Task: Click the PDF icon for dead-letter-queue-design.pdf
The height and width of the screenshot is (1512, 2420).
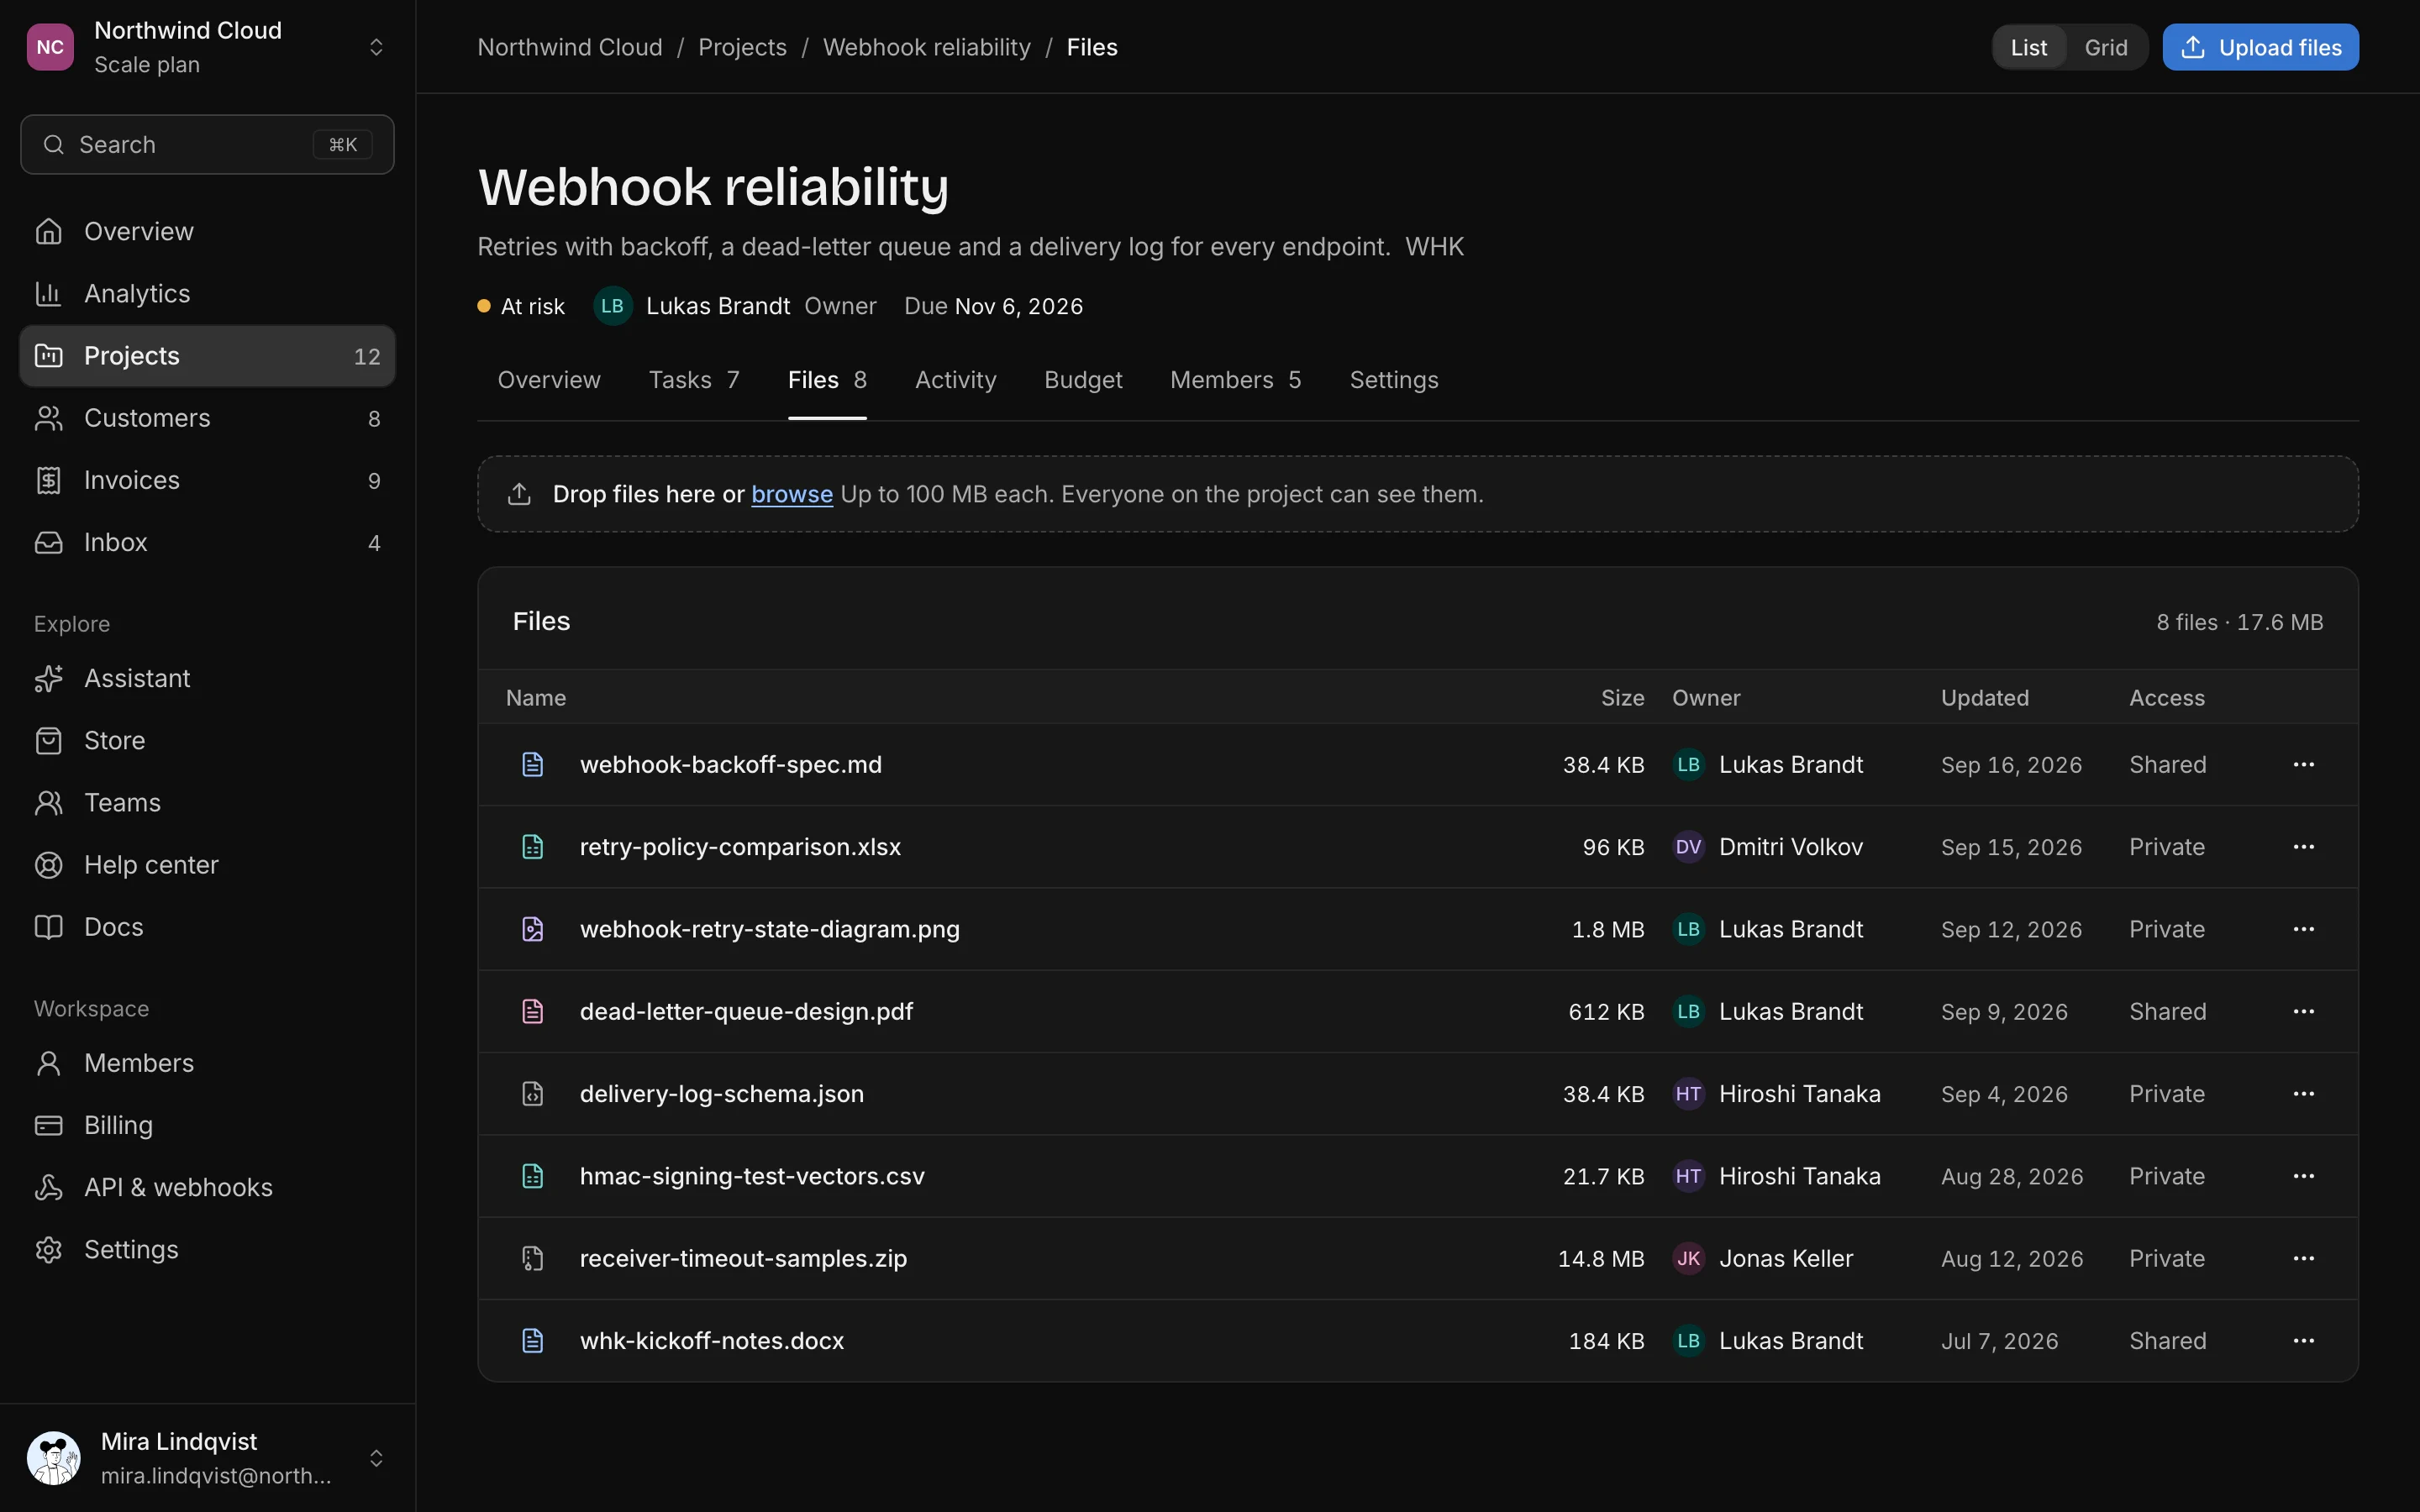Action: 533,1011
